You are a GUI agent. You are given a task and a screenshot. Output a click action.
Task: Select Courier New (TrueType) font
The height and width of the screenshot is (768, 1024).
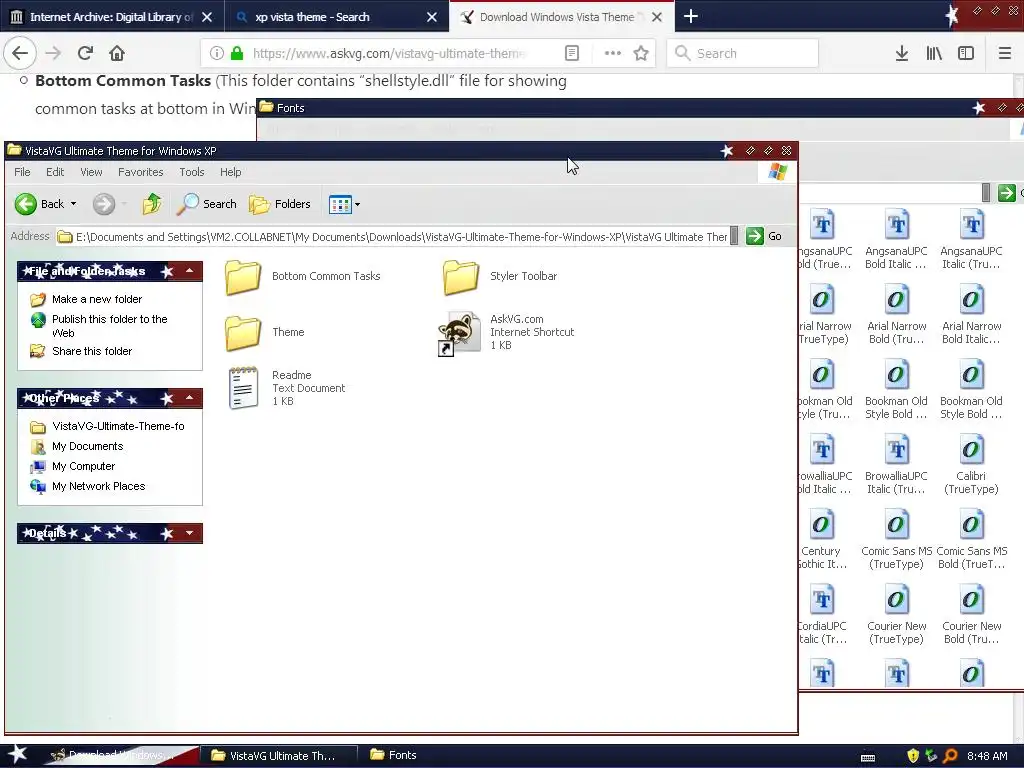(896, 615)
